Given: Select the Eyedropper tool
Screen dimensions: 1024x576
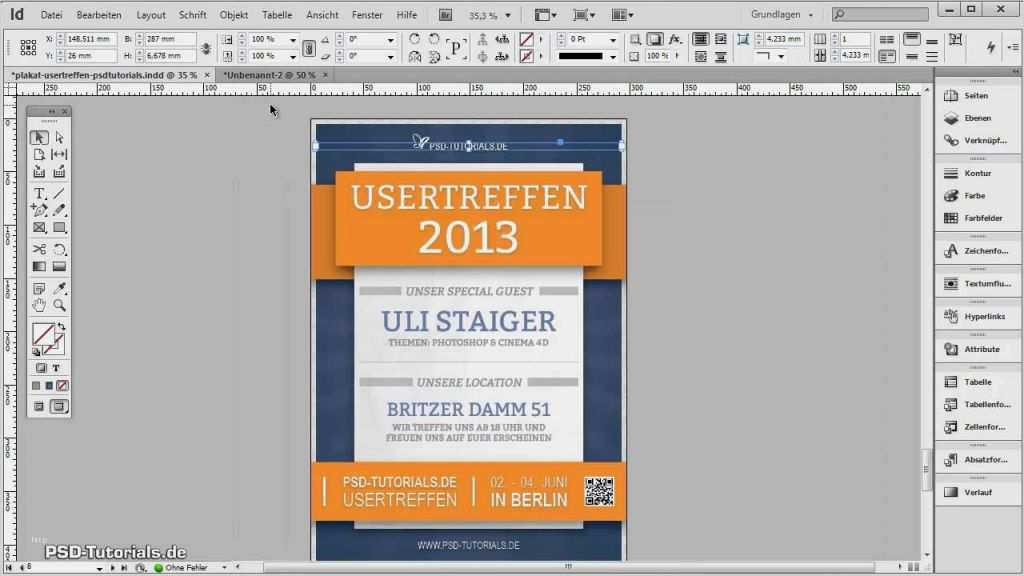Looking at the screenshot, I should tap(58, 288).
